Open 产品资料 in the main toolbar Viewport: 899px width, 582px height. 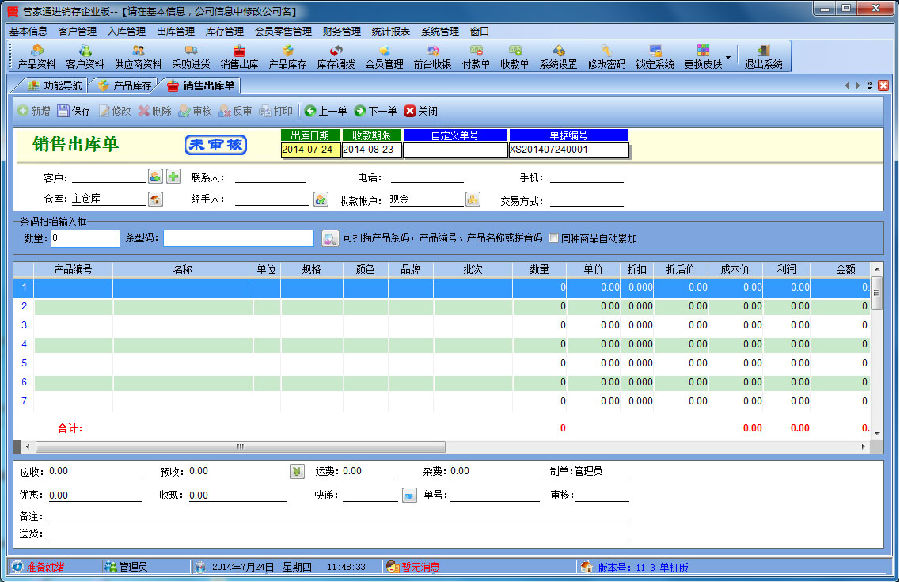[37, 56]
